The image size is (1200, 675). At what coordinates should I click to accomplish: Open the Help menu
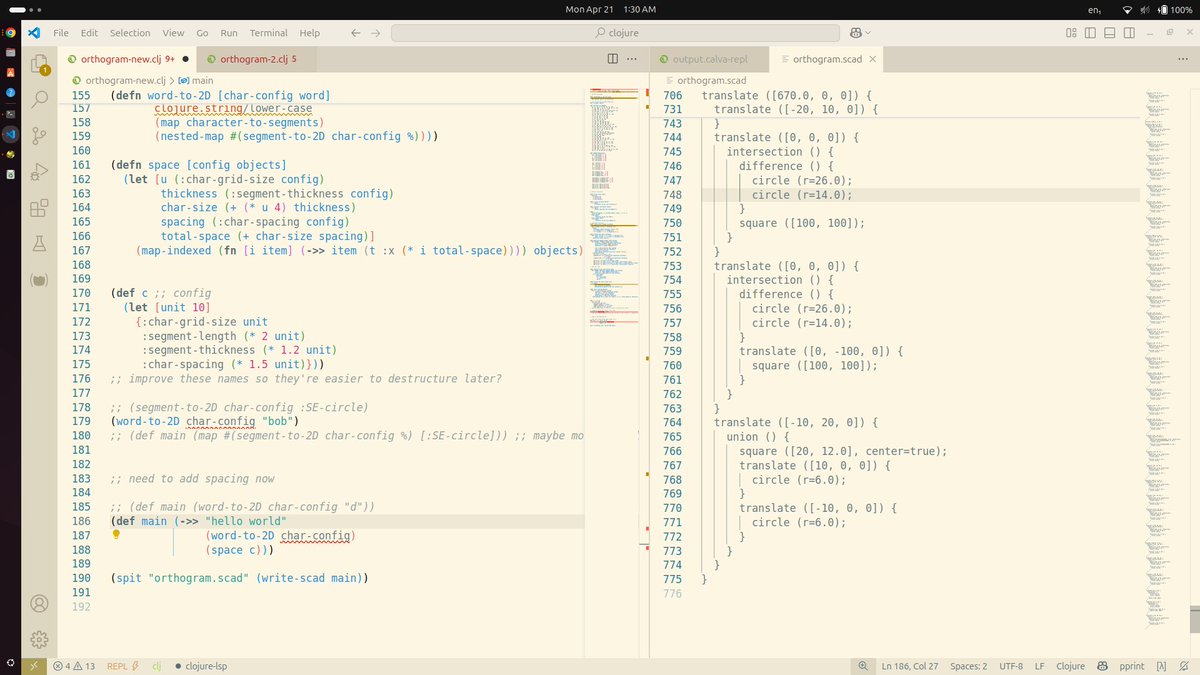[310, 33]
